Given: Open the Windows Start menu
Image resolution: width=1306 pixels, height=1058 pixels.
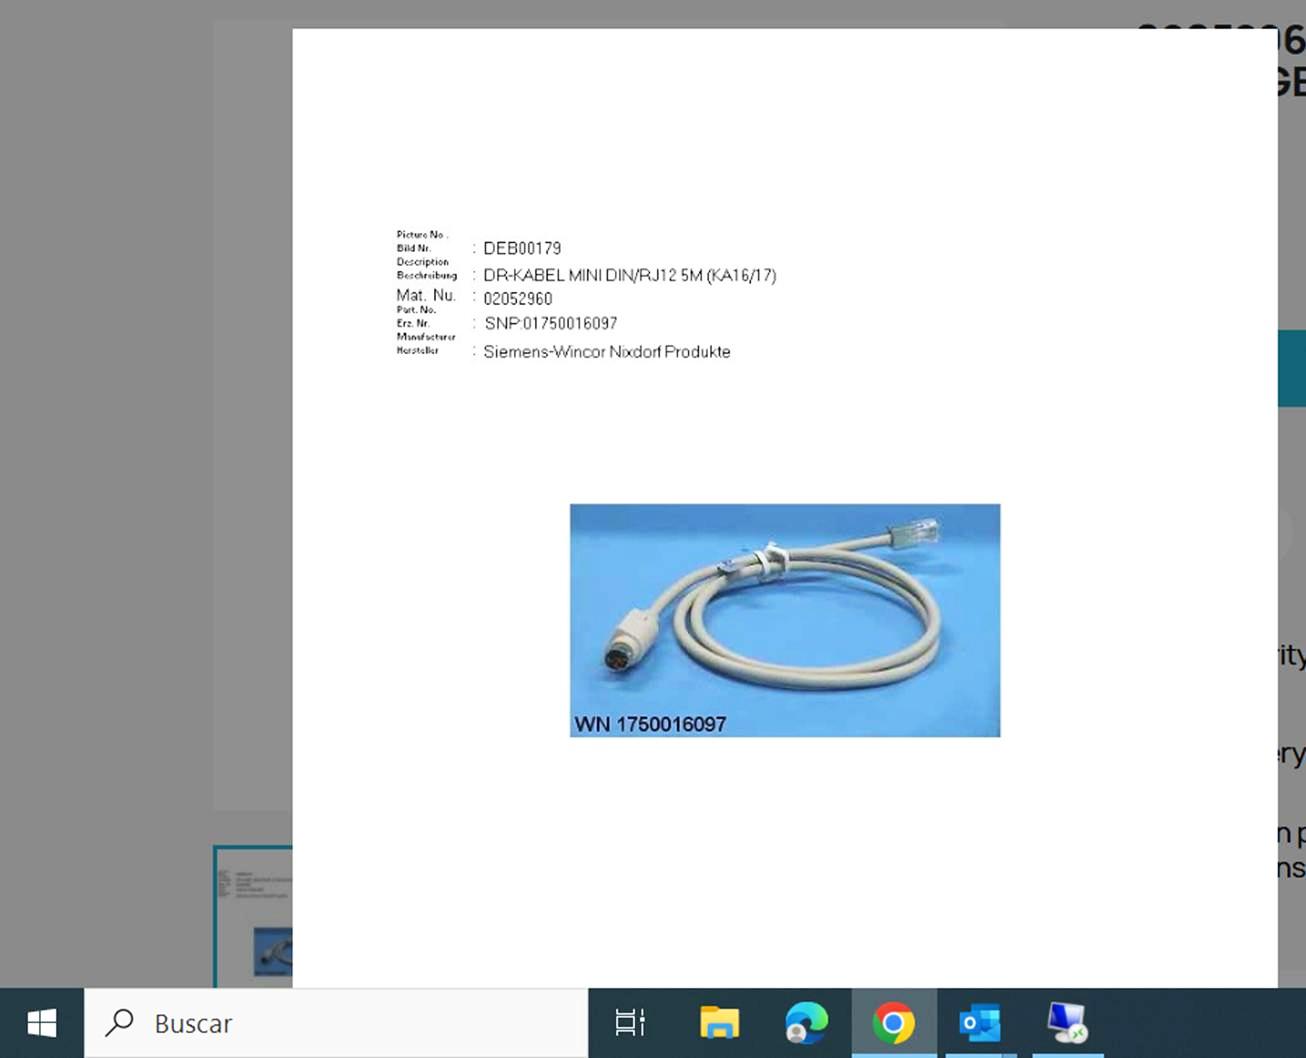Looking at the screenshot, I should [x=39, y=1022].
